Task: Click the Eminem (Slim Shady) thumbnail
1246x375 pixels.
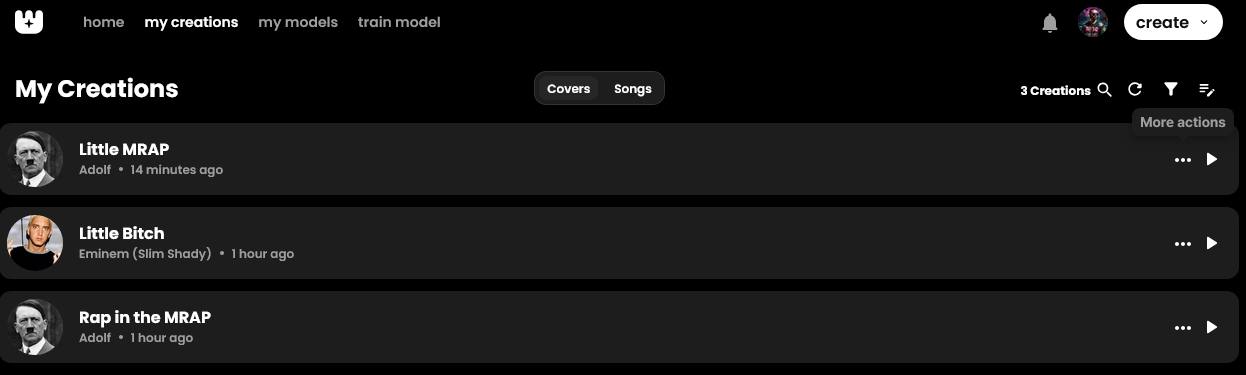Action: pos(35,243)
